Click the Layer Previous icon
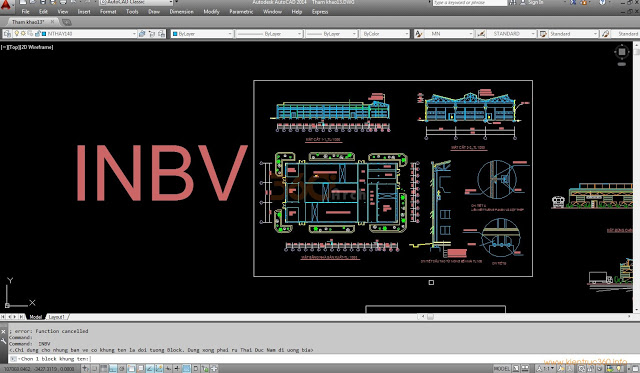The image size is (640, 373). point(152,34)
